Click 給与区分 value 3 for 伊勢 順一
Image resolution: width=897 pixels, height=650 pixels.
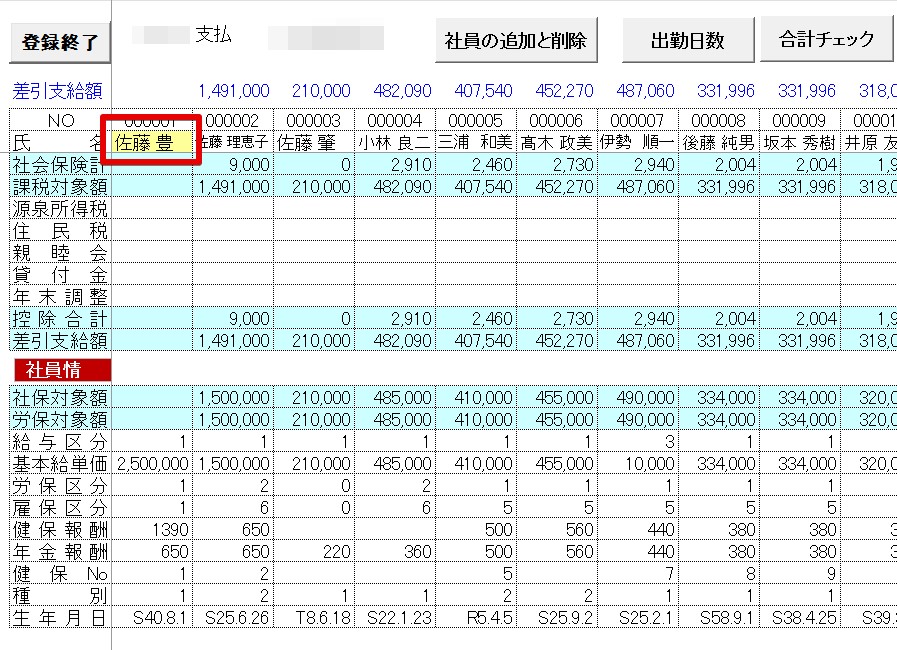click(638, 442)
